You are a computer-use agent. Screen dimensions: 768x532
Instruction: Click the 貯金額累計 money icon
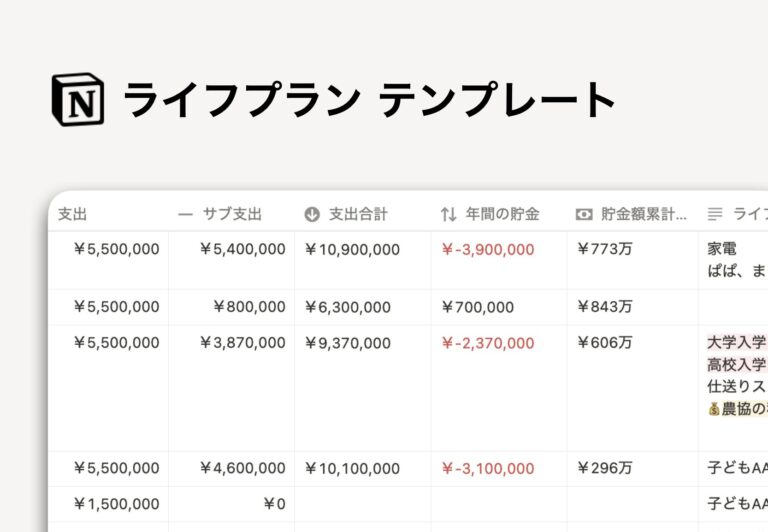(584, 215)
